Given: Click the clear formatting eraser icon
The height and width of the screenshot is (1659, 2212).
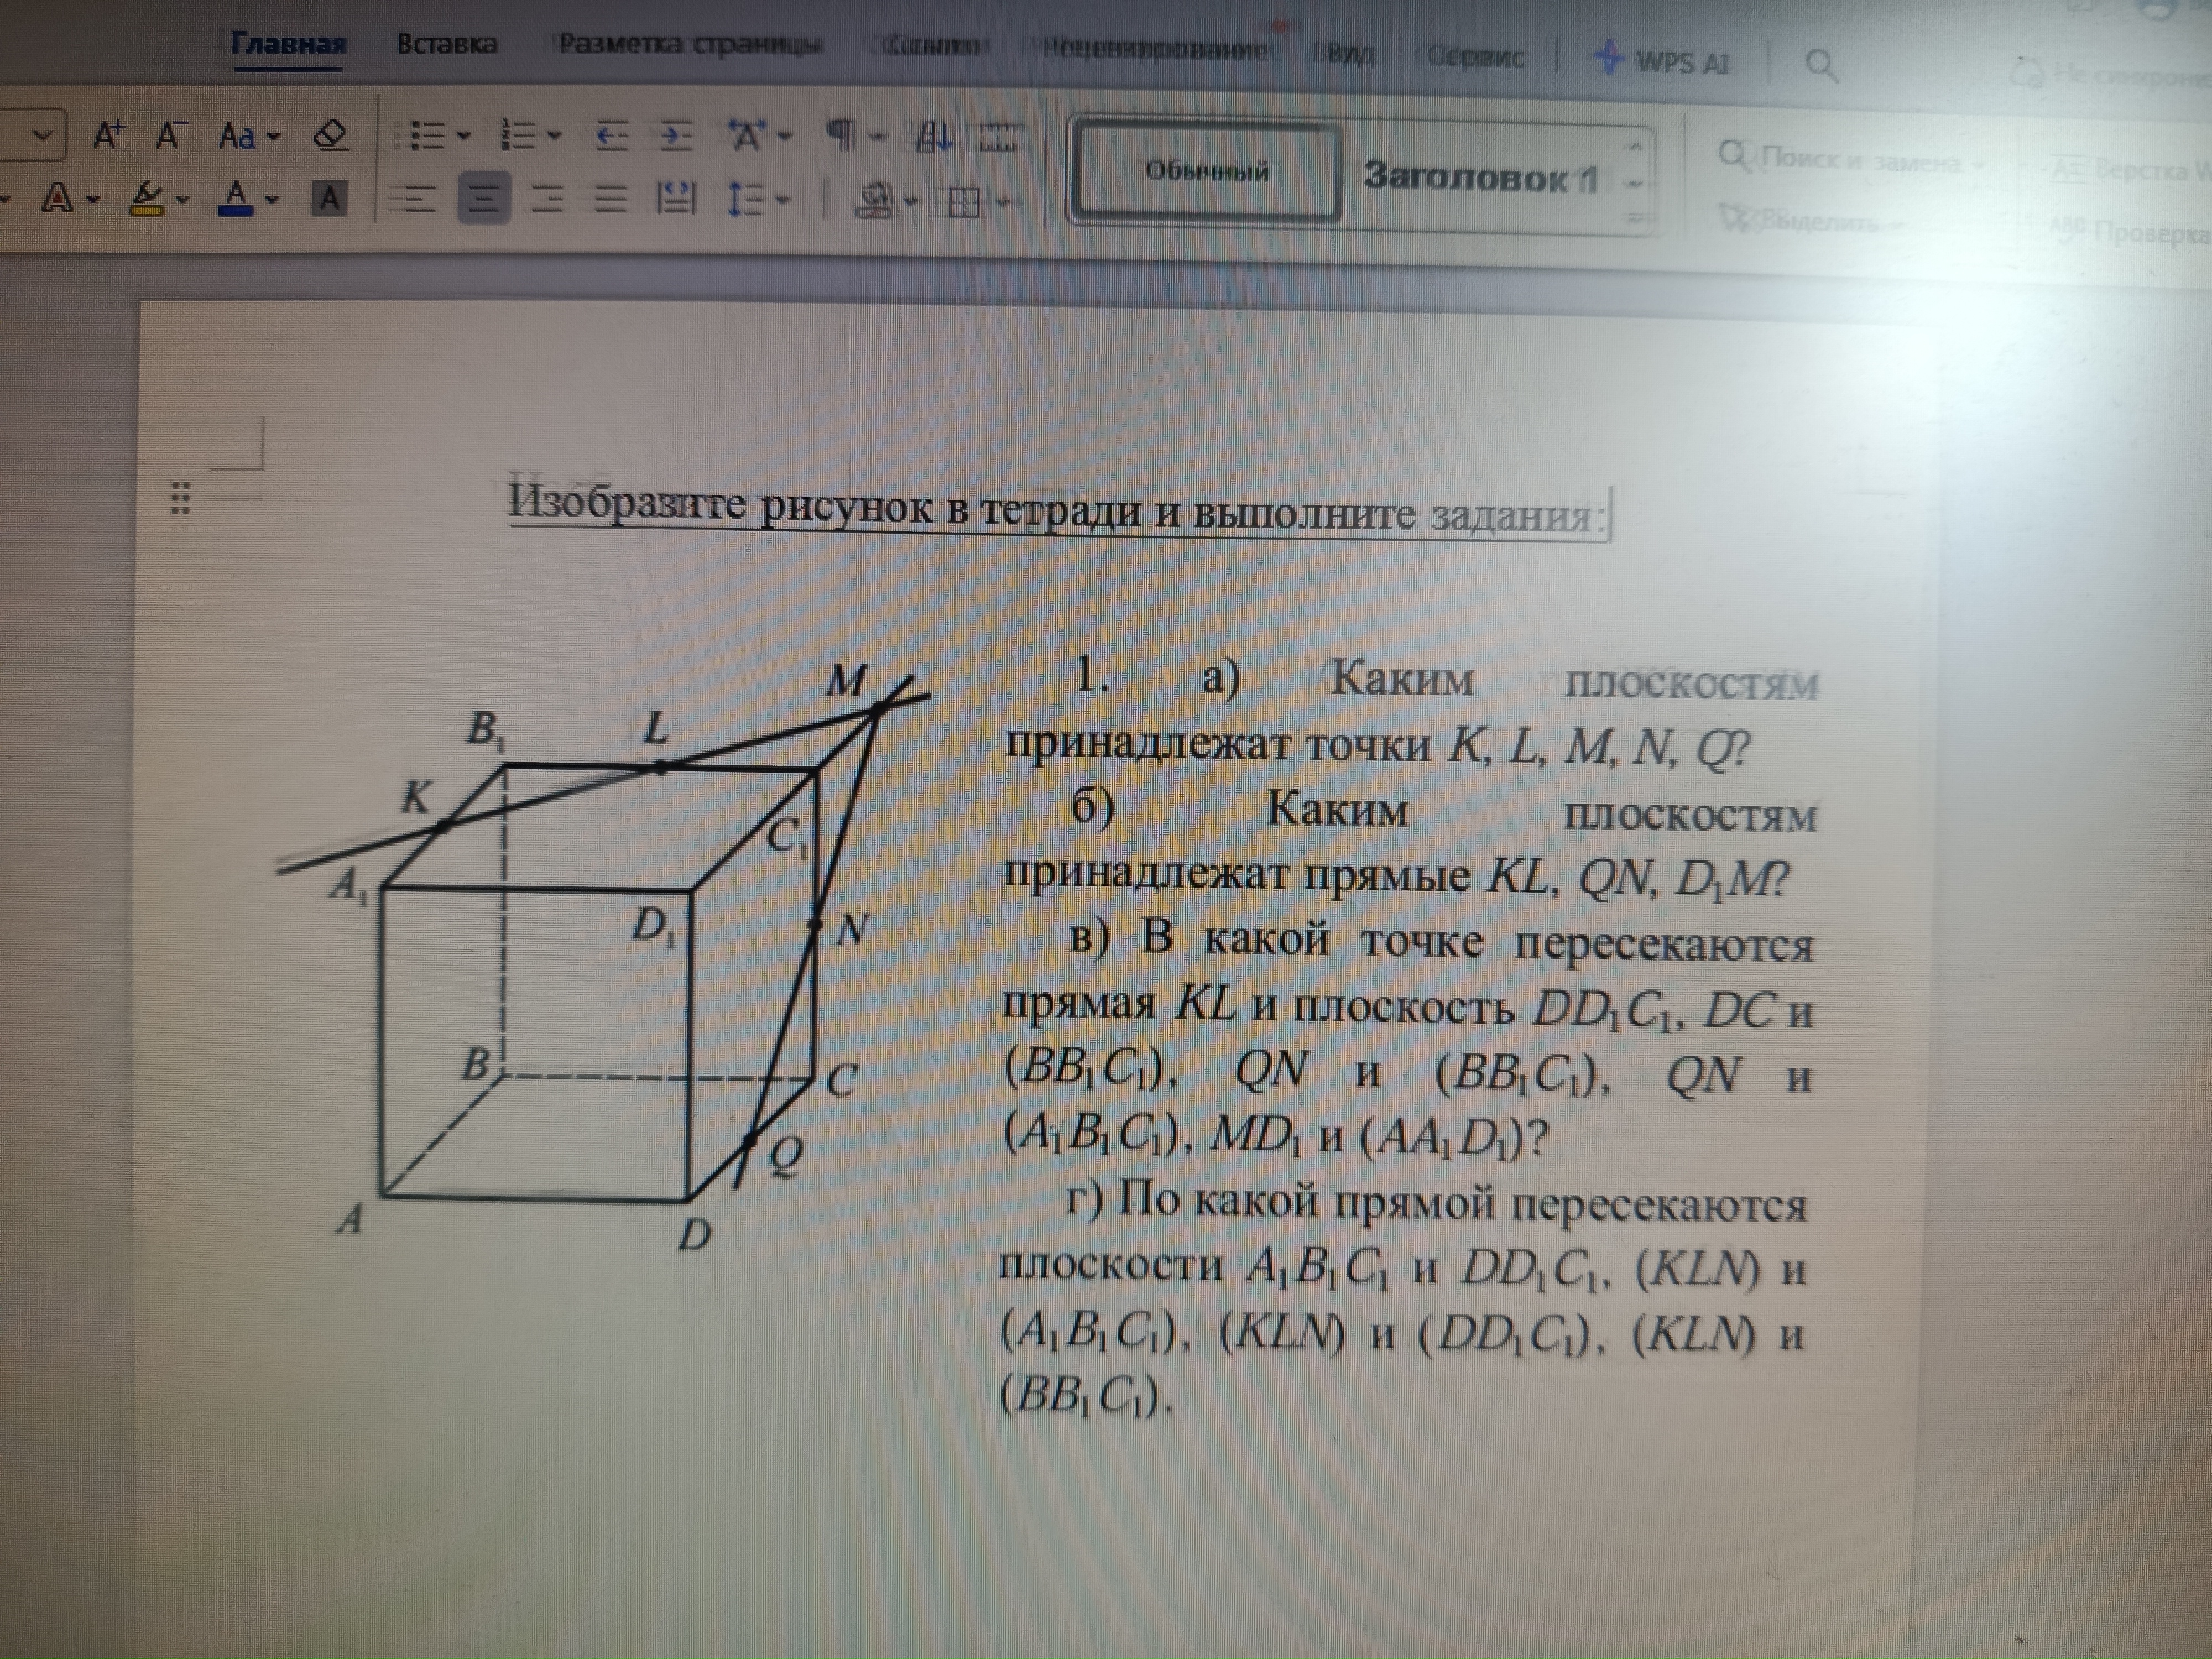Looking at the screenshot, I should coord(330,135).
